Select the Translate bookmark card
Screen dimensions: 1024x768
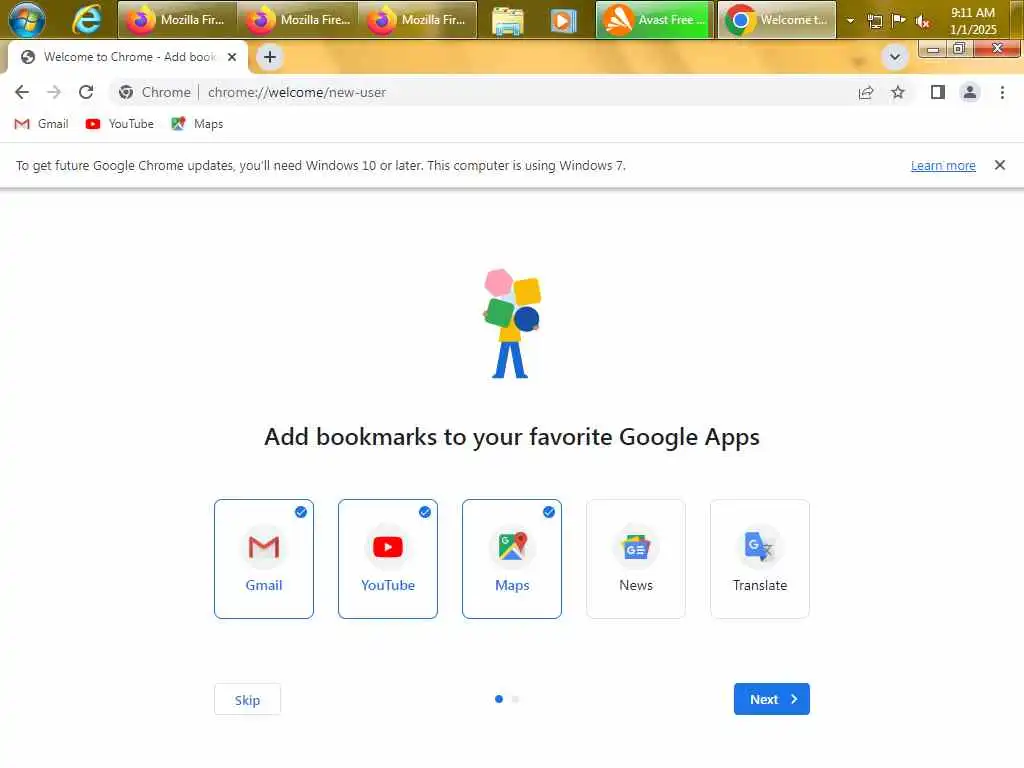(x=760, y=559)
